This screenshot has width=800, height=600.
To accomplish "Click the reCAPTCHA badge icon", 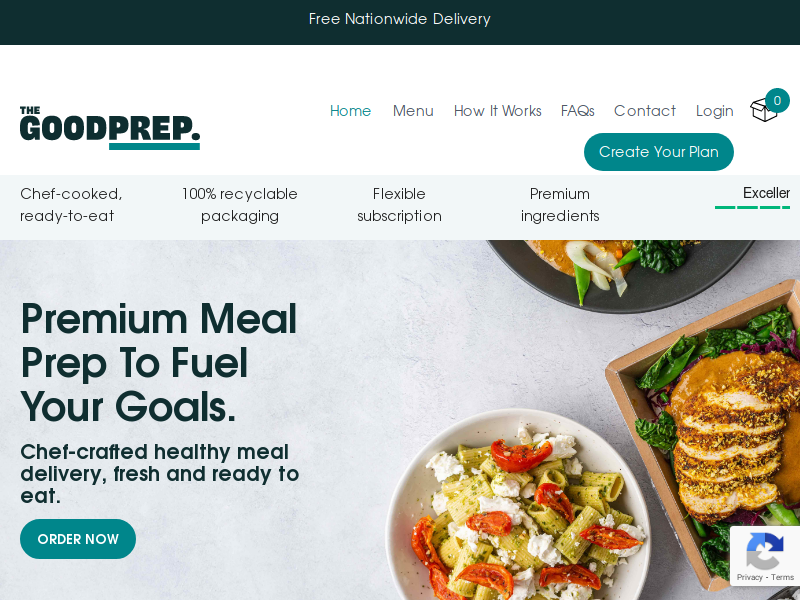I will pos(764,551).
